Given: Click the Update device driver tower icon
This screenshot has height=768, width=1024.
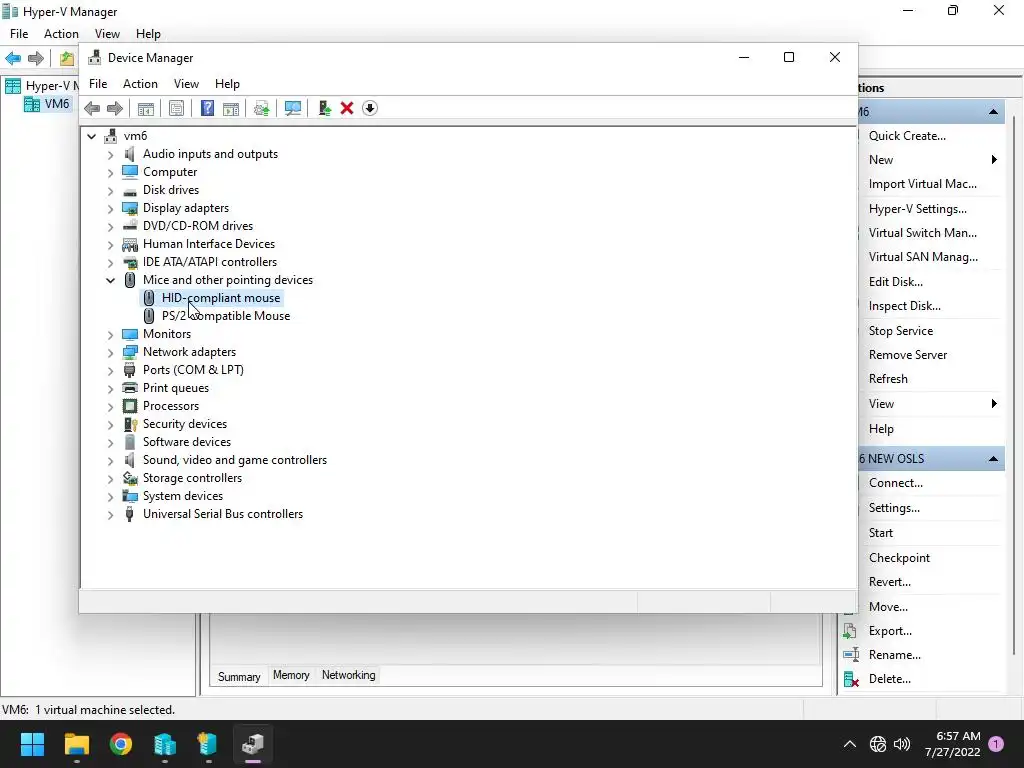Looking at the screenshot, I should [325, 108].
